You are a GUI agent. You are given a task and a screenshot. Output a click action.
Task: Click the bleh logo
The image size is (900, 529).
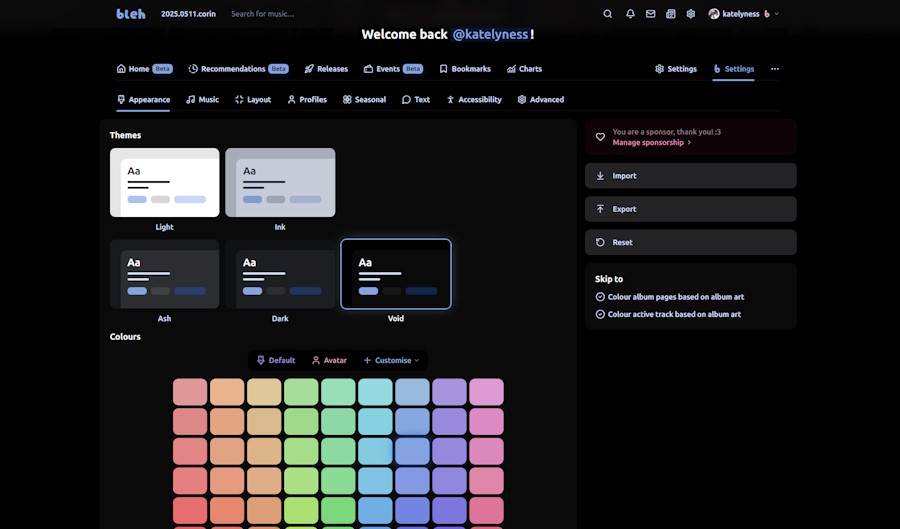(130, 14)
